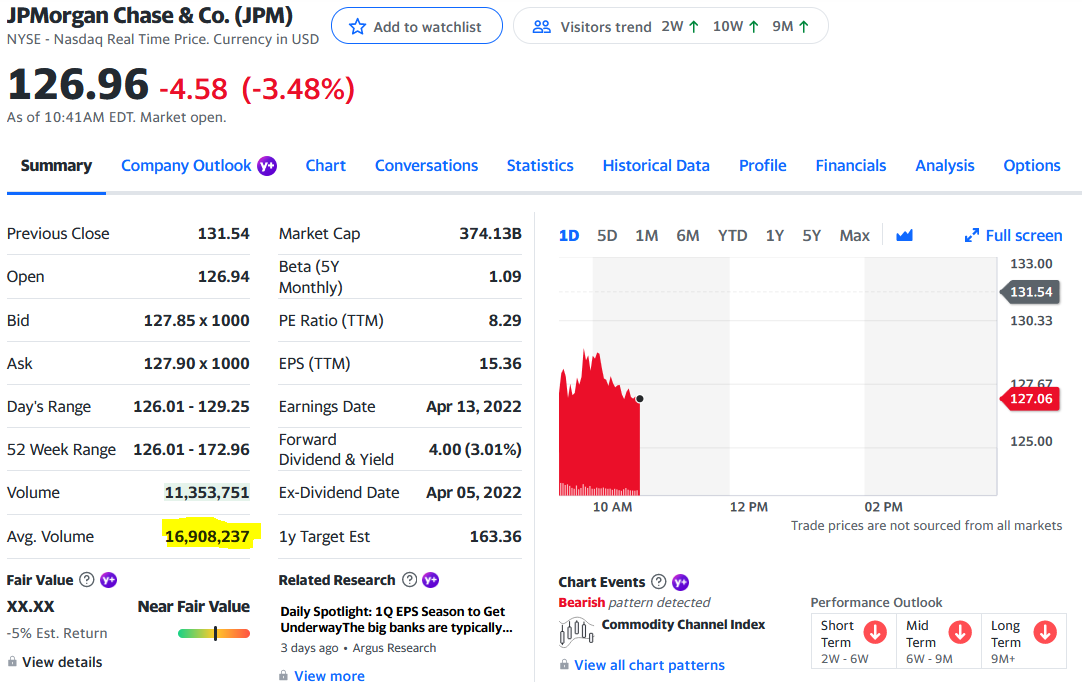This screenshot has width=1082, height=682.
Task: Click the Mid Term down arrow indicator
Action: tap(960, 632)
